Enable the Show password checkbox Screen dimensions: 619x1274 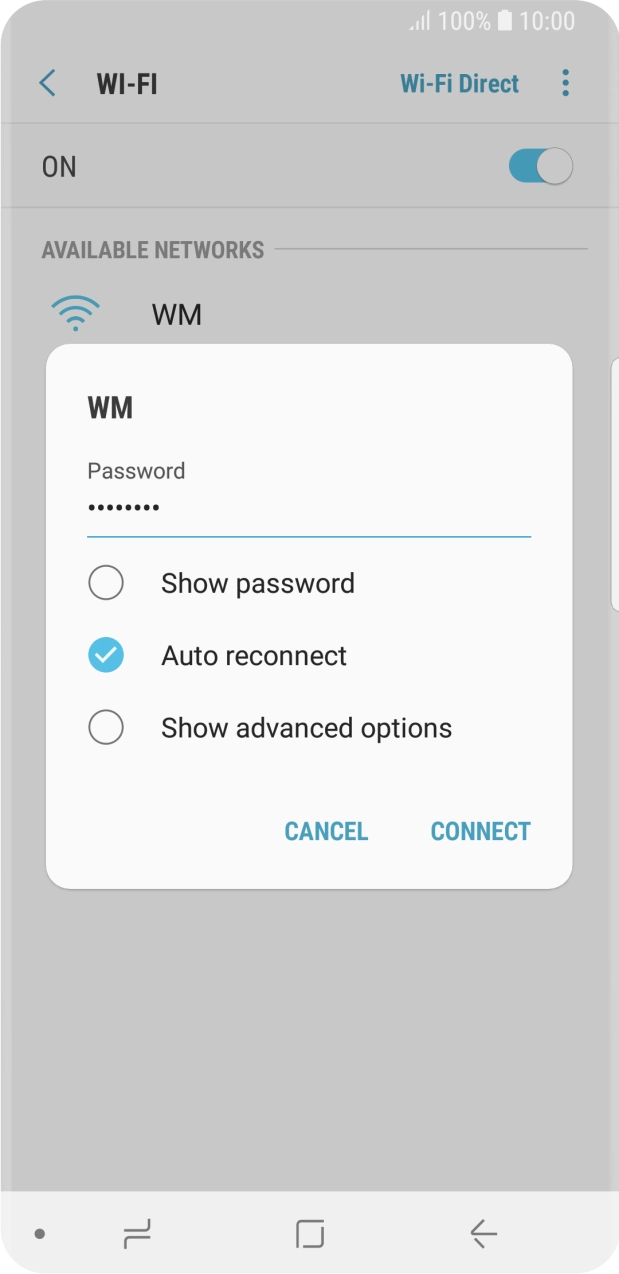106,582
